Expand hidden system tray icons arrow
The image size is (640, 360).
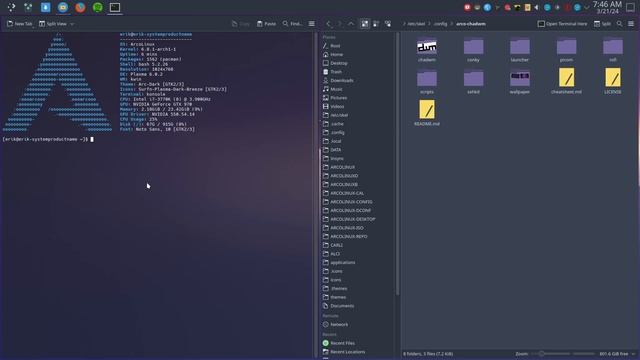pyautogui.click(x=587, y=7)
